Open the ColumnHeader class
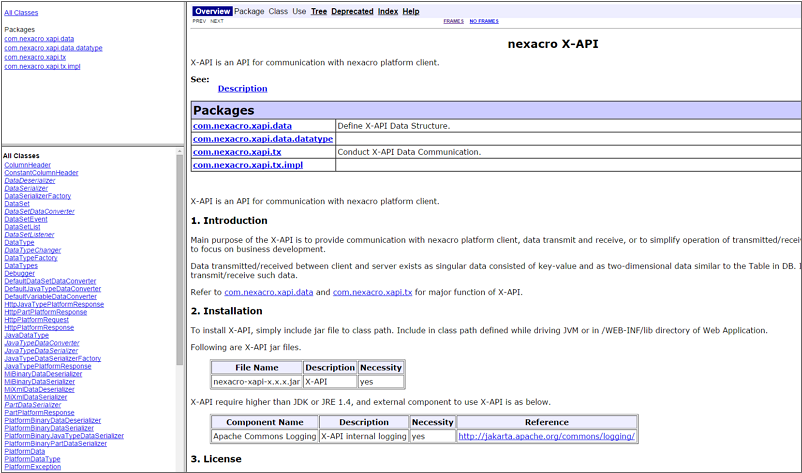Viewport: 802px width, 473px height. [28, 165]
